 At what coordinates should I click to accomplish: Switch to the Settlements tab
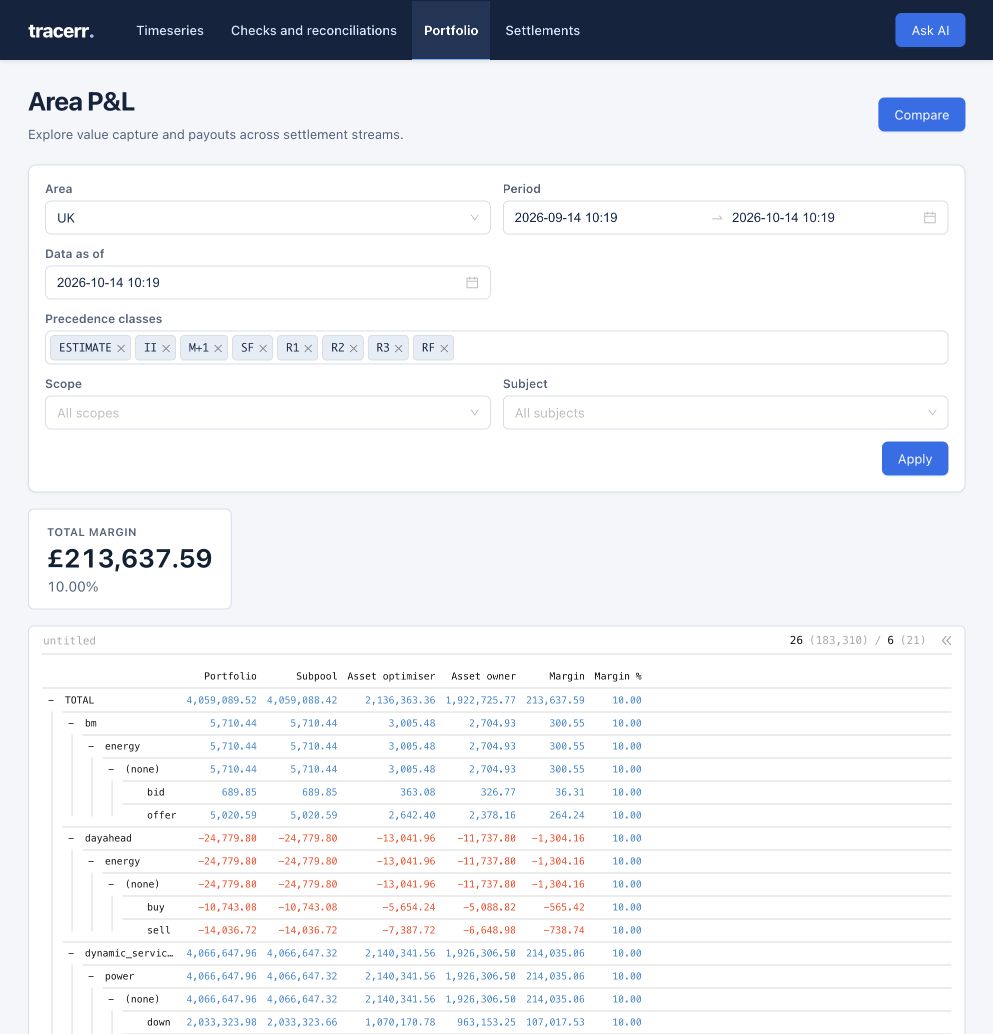click(x=543, y=30)
